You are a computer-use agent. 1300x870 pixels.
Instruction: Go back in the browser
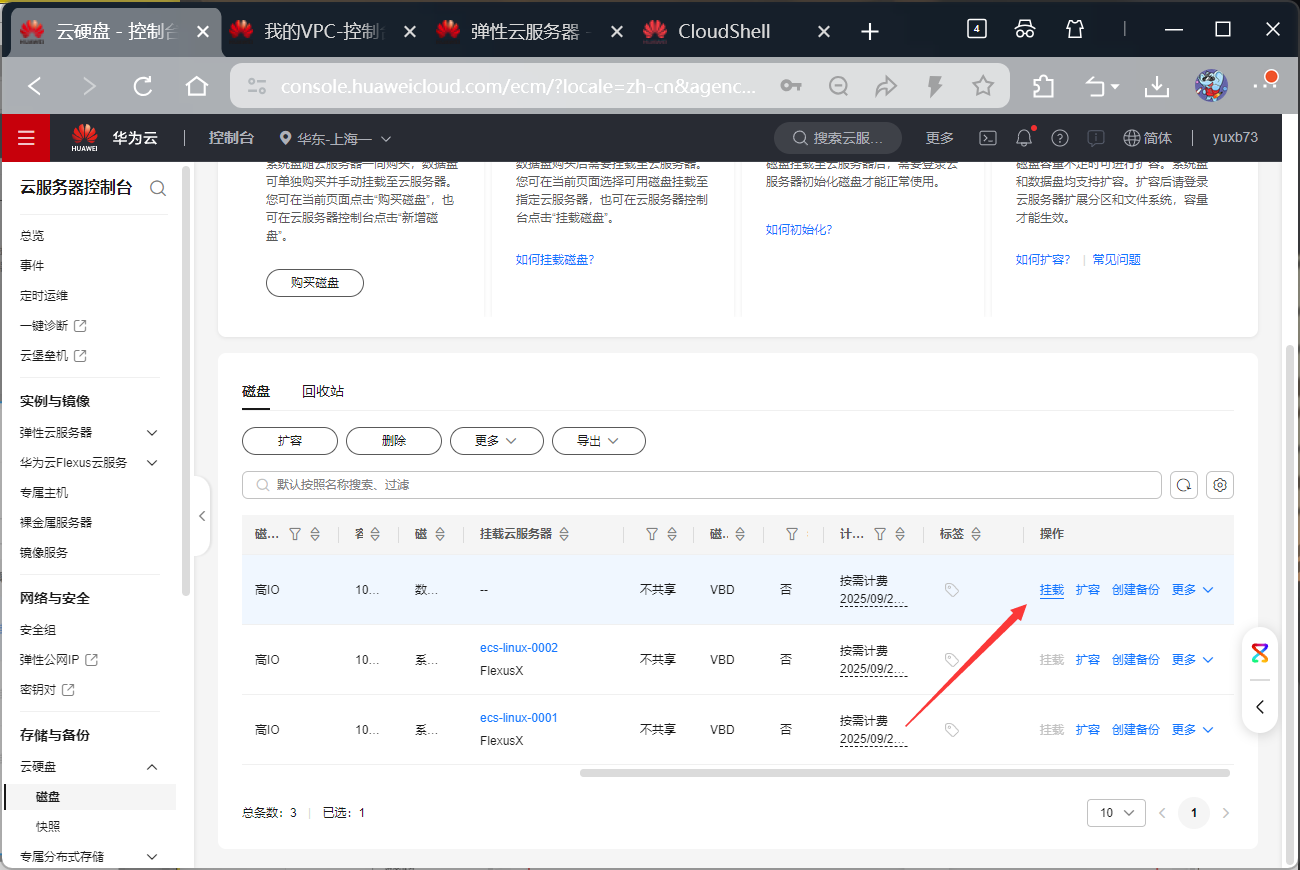[35, 87]
